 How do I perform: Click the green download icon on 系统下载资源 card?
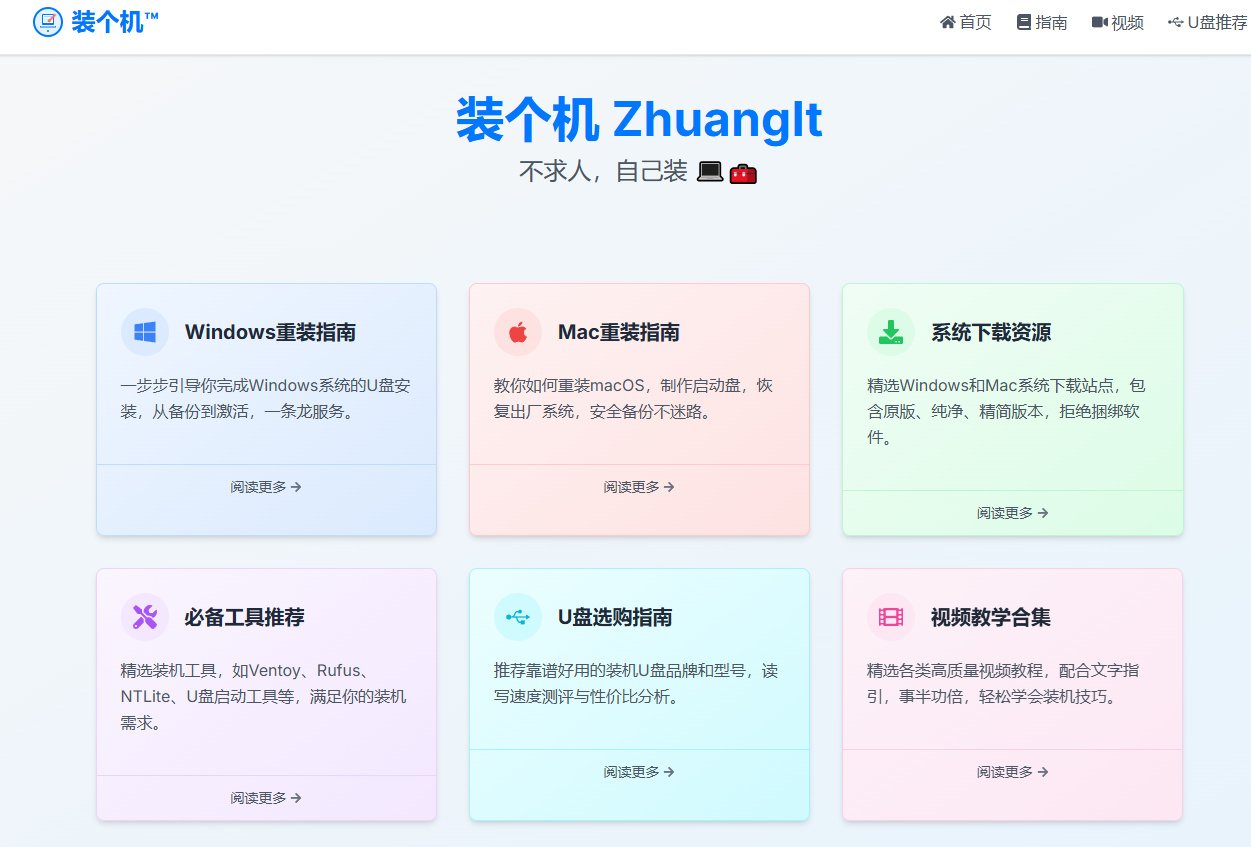click(891, 332)
